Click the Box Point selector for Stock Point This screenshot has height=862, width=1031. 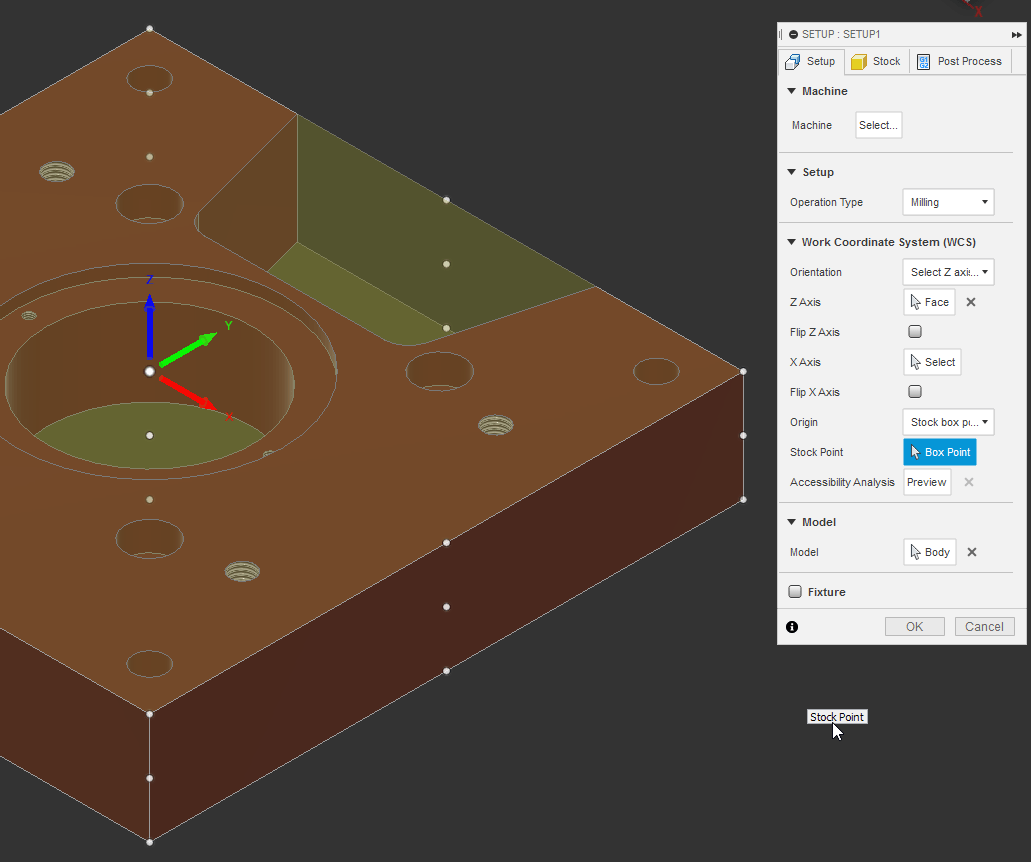pyautogui.click(x=939, y=451)
